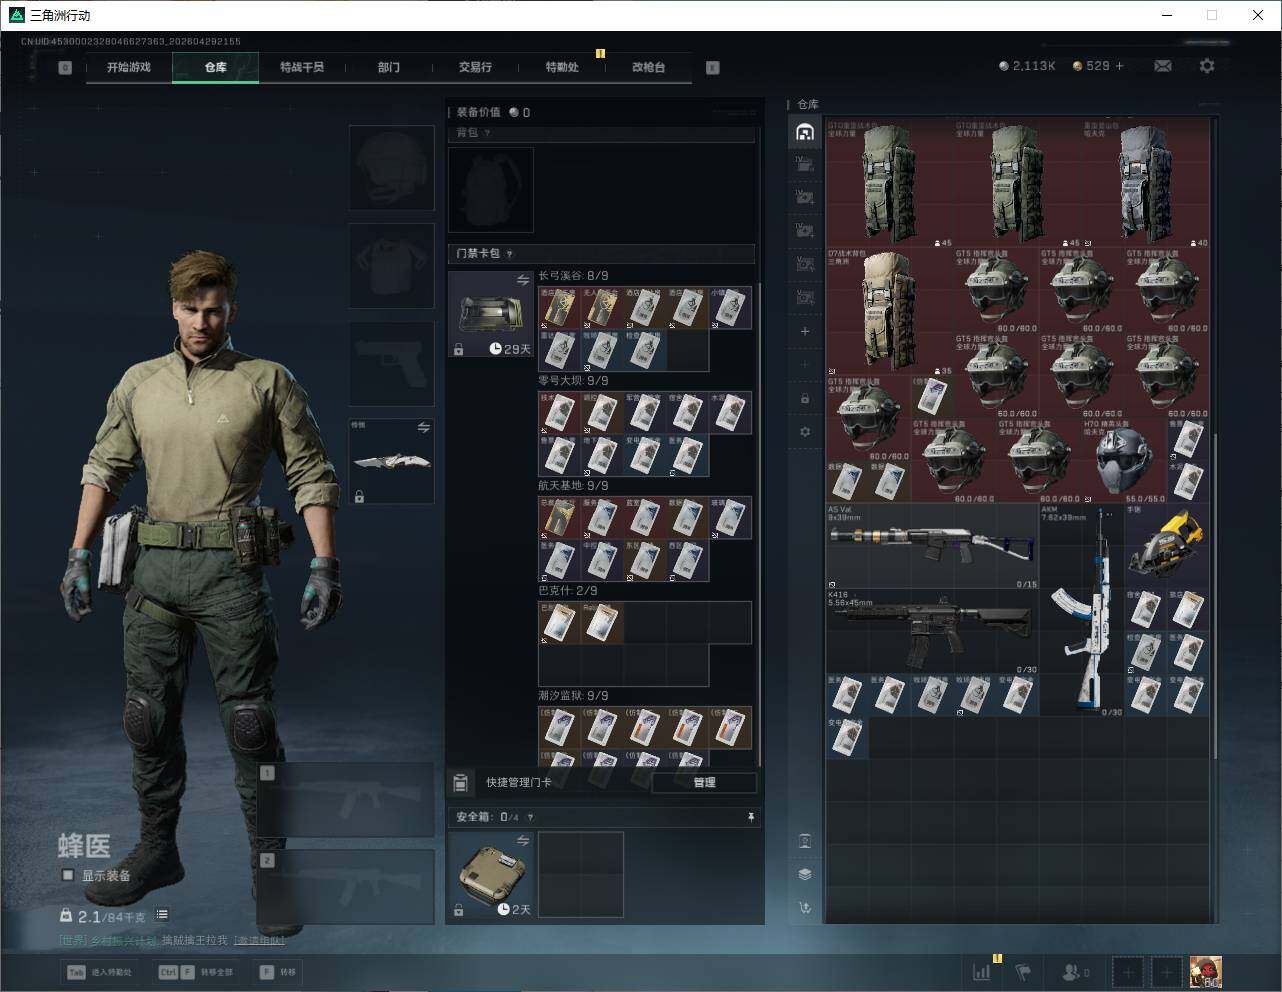Select the H70 dark helmet in warehouse
This screenshot has height=992, width=1282.
coord(1124,461)
